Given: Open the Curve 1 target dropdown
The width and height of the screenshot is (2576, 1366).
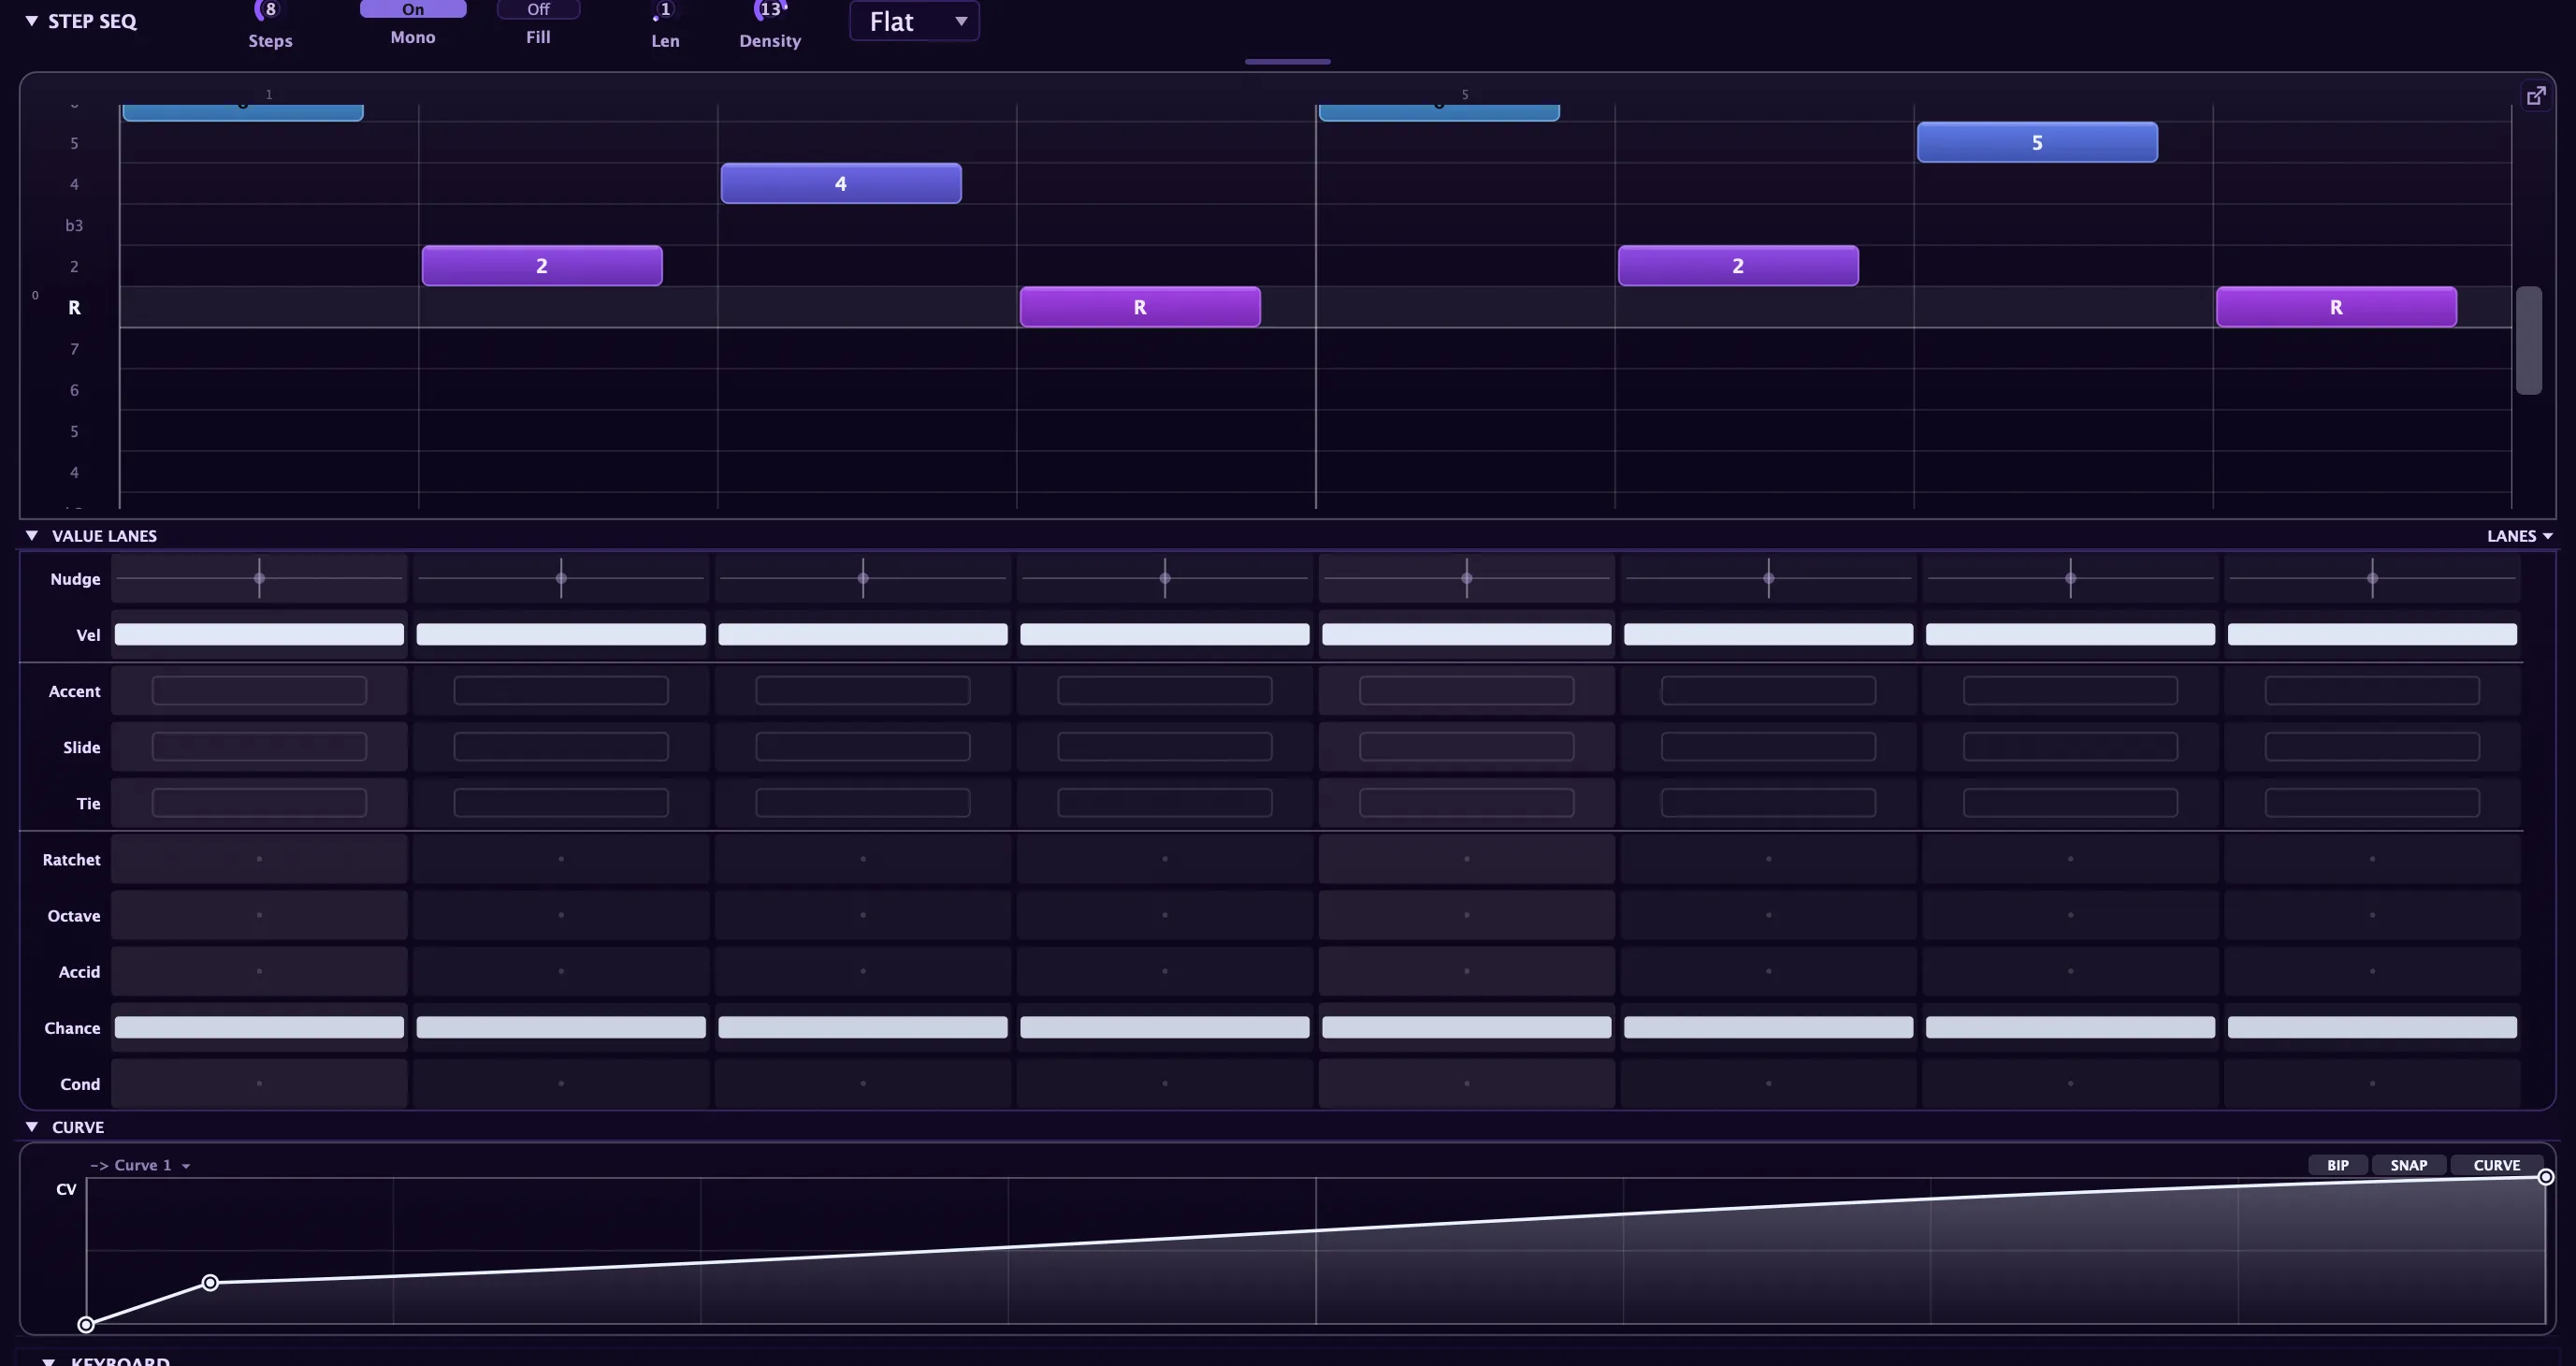Looking at the screenshot, I should click(x=140, y=1166).
